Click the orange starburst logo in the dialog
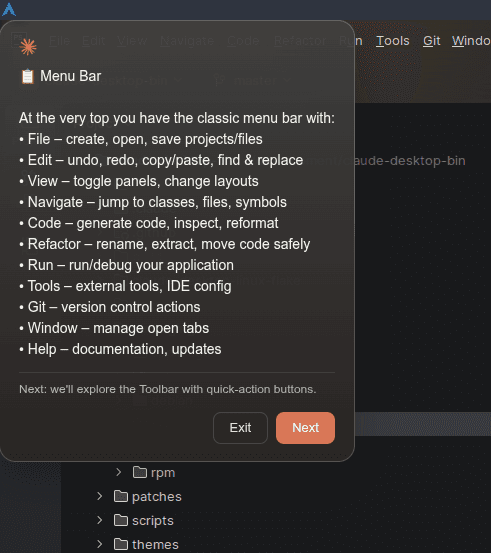This screenshot has height=553, width=491. 28,47
